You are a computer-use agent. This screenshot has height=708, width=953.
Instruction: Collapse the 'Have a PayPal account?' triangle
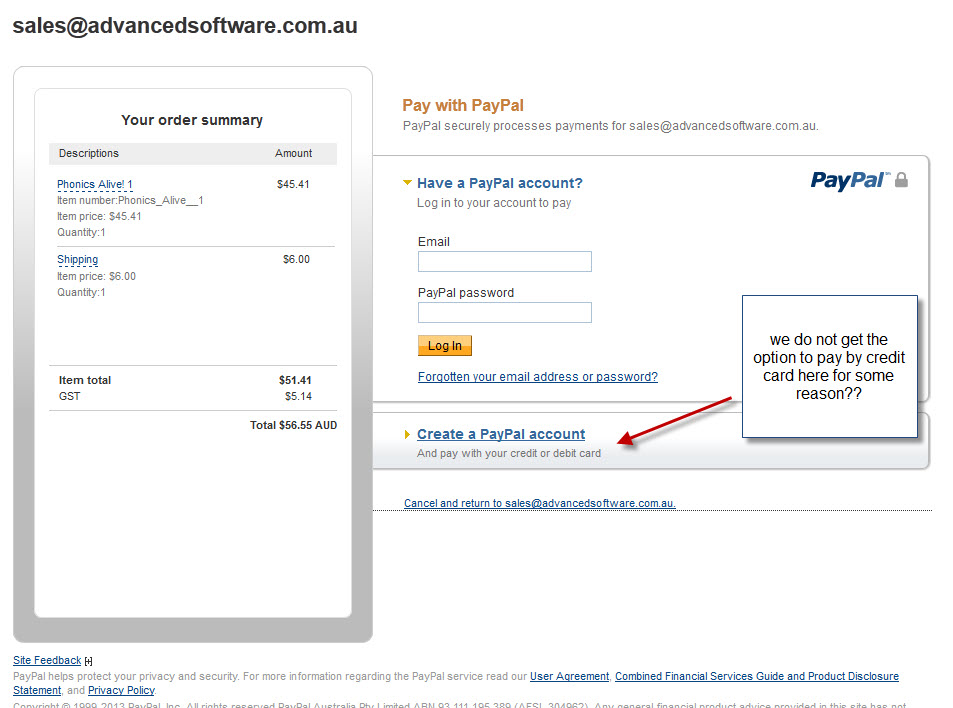407,183
